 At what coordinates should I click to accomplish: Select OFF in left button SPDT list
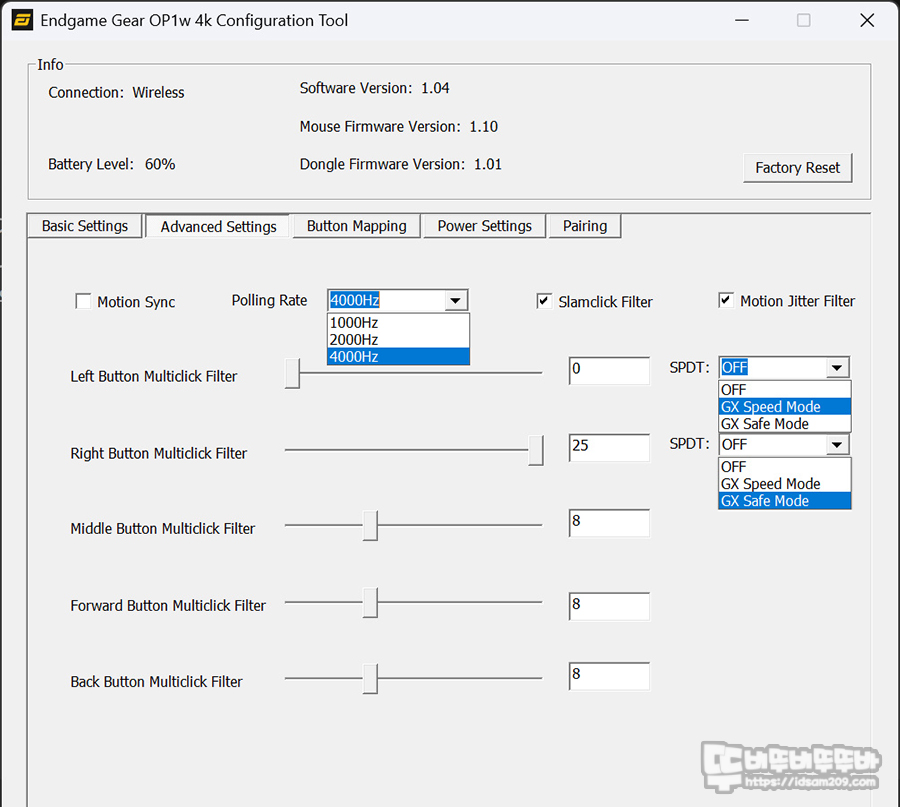[x=785, y=390]
